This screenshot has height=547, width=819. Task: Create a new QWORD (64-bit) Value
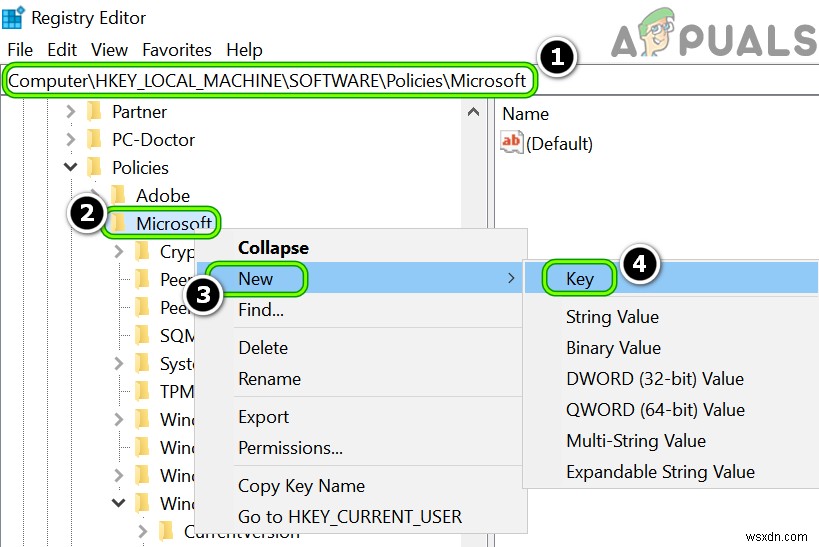[x=656, y=410]
